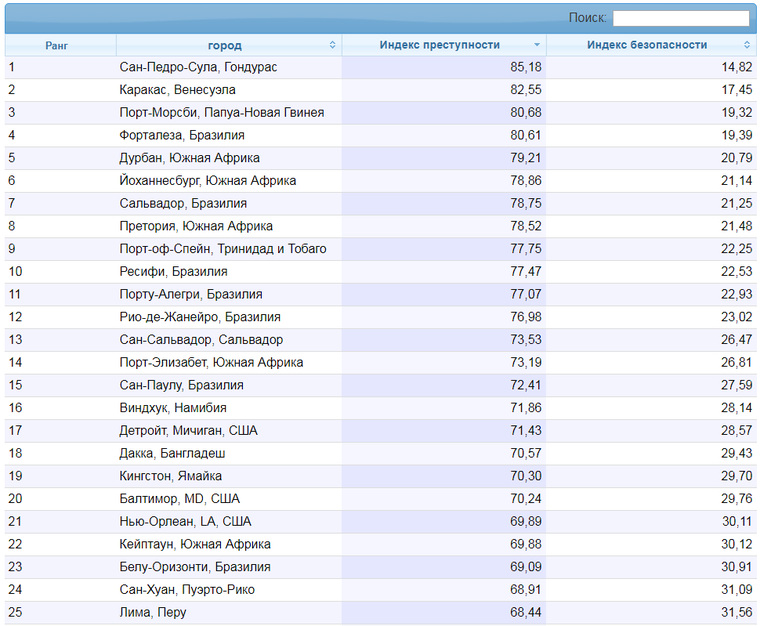Select the Претория, Южная Африка cell
The width and height of the screenshot is (760, 626).
[229, 227]
